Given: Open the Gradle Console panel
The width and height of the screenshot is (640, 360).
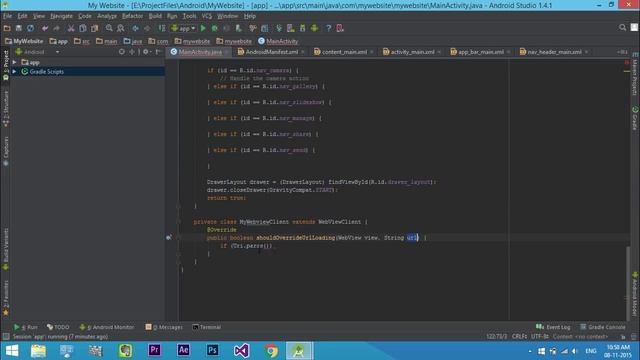Looking at the screenshot, I should [602, 327].
